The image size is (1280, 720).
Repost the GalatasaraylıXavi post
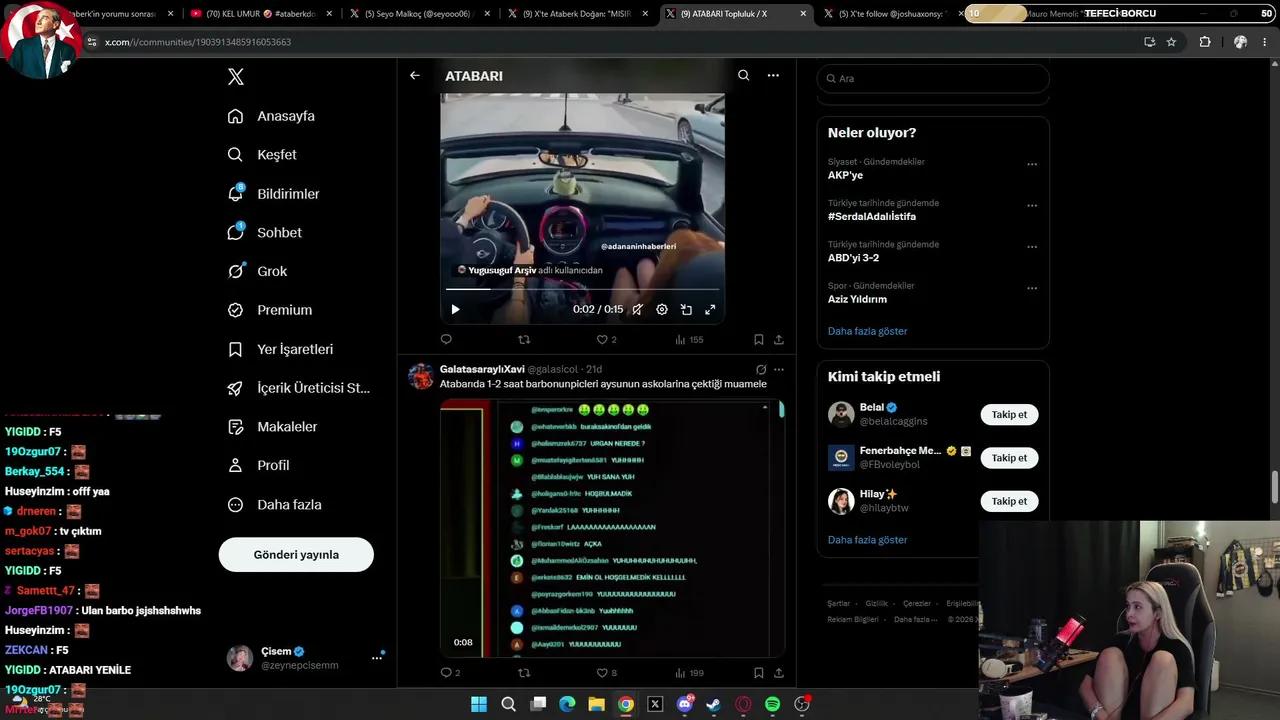(524, 673)
